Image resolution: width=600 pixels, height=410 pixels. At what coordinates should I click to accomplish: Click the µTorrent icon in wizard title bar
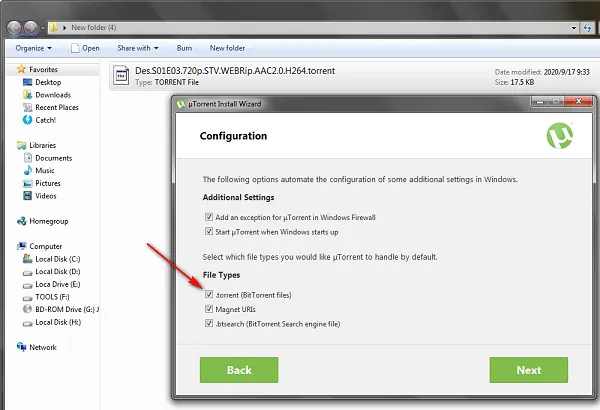click(x=181, y=104)
